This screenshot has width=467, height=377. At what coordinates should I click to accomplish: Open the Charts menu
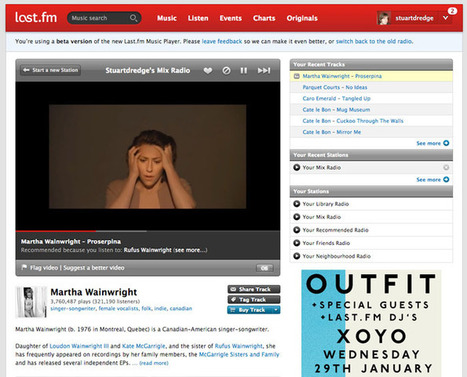[x=264, y=18]
